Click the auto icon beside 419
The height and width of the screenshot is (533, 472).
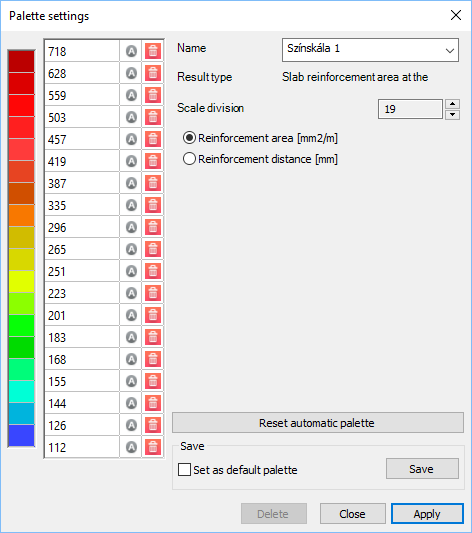click(x=132, y=161)
